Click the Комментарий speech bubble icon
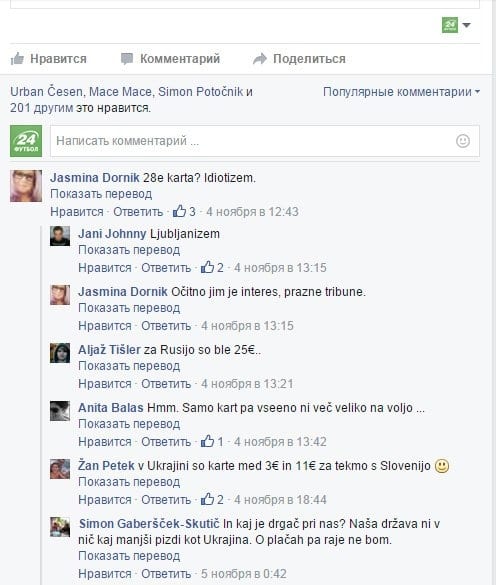Image resolution: width=496 pixels, height=585 pixels. (x=127, y=59)
